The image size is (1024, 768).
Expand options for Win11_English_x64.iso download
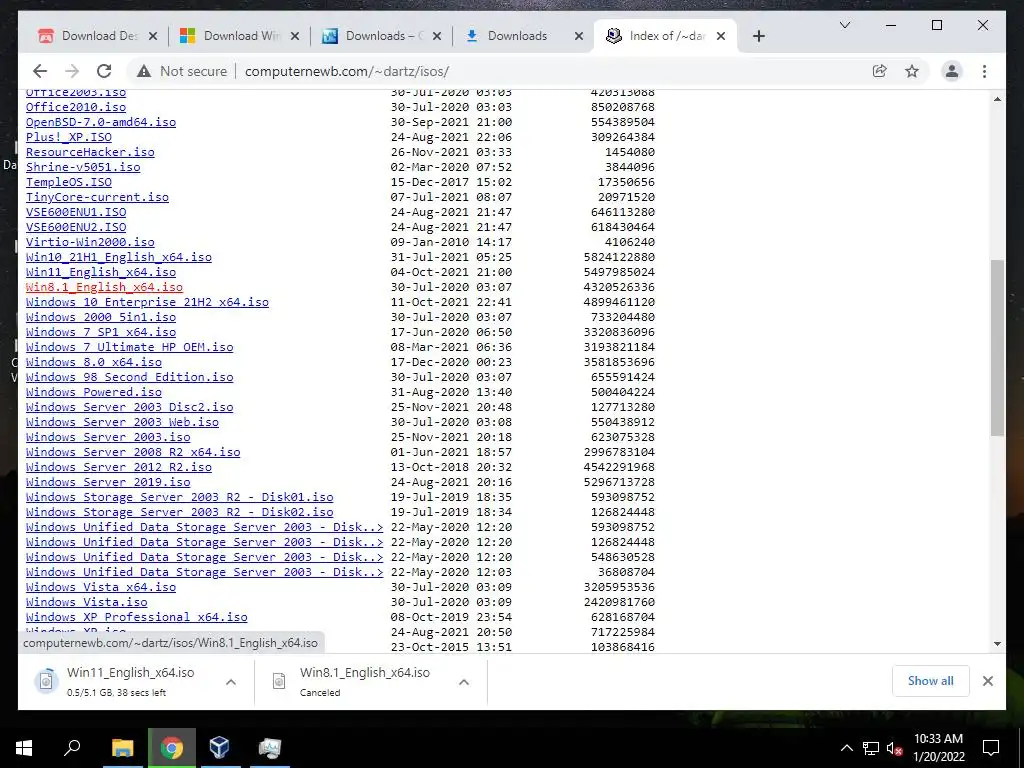click(x=231, y=682)
